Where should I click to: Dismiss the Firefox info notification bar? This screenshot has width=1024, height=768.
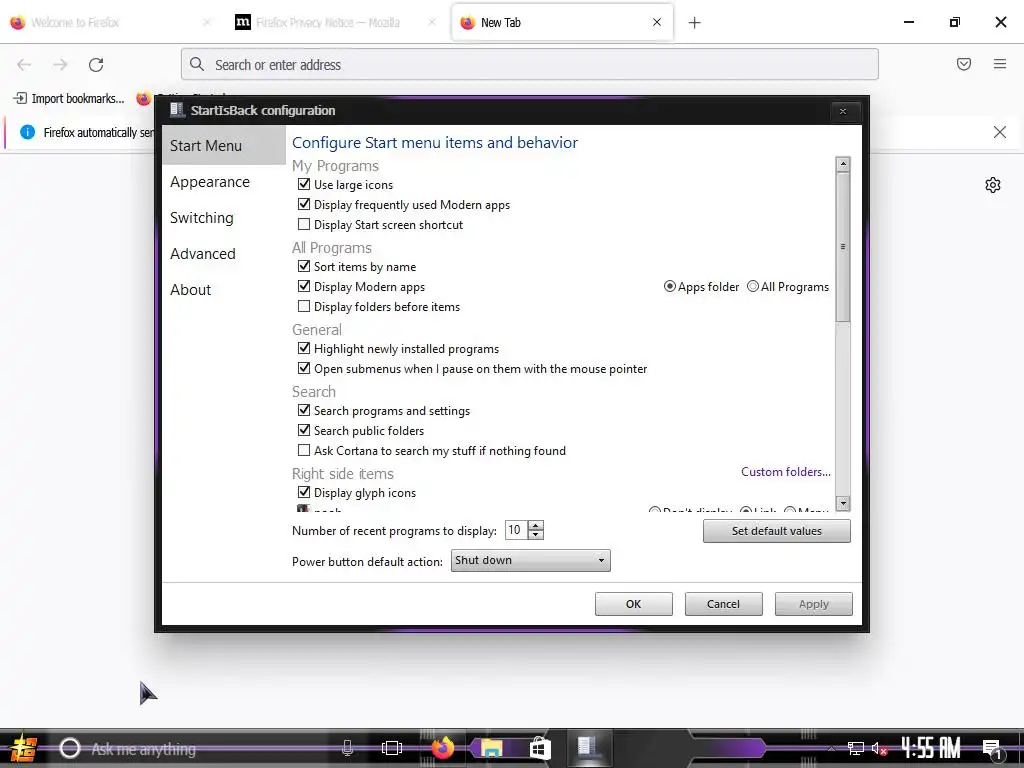(x=999, y=132)
